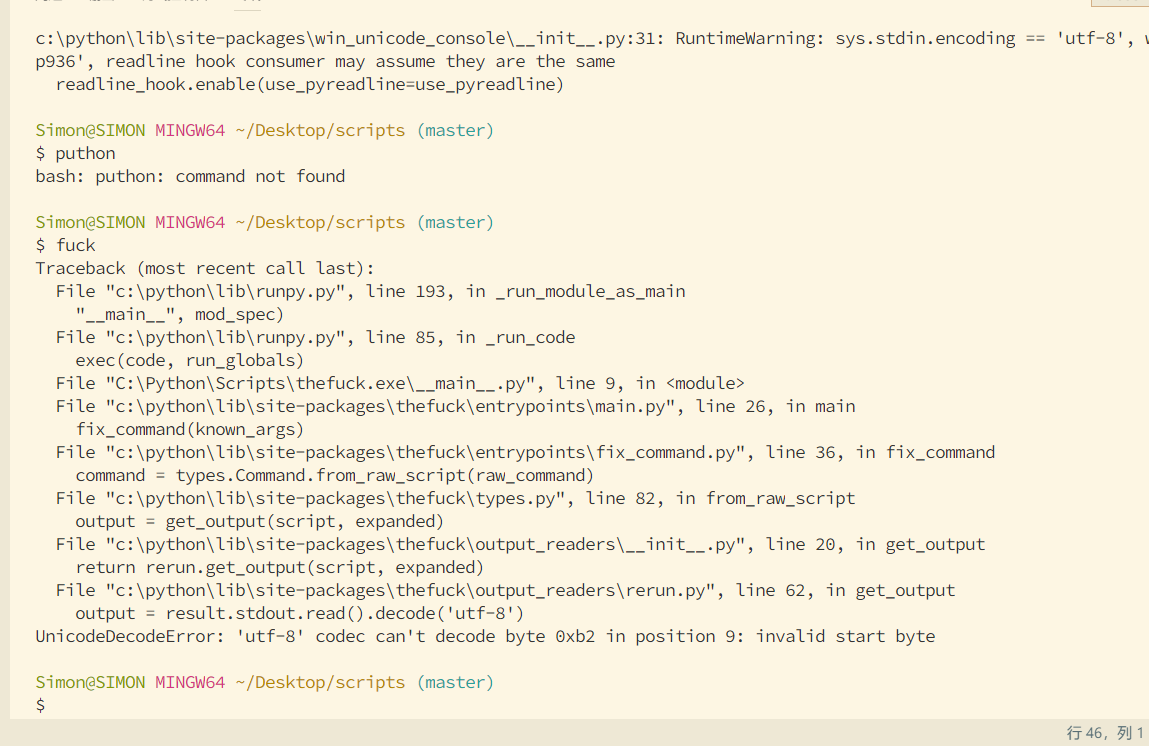The image size is (1149, 746).
Task: Click the 'Traceback (most recent call last)' line
Action: coord(204,269)
